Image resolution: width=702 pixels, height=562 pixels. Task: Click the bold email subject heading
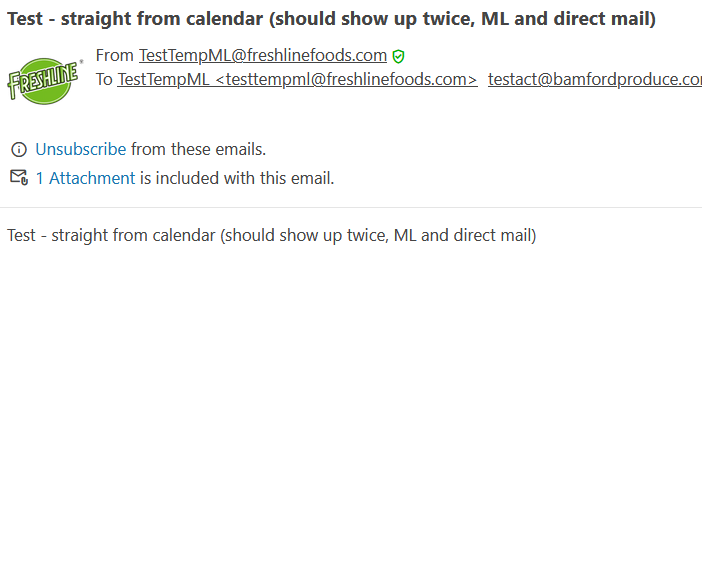(331, 19)
